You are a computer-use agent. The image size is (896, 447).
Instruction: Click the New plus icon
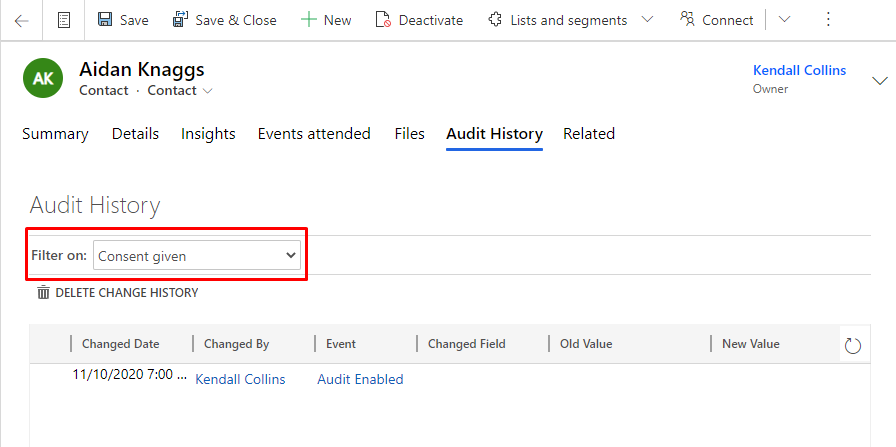click(309, 20)
